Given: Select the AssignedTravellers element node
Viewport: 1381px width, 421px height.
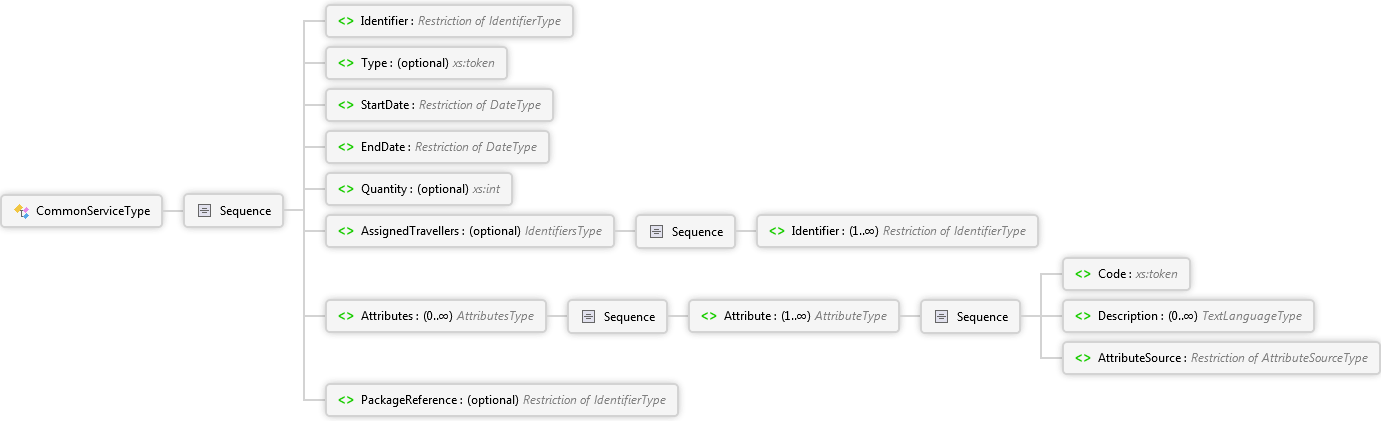Looking at the screenshot, I should 469,232.
